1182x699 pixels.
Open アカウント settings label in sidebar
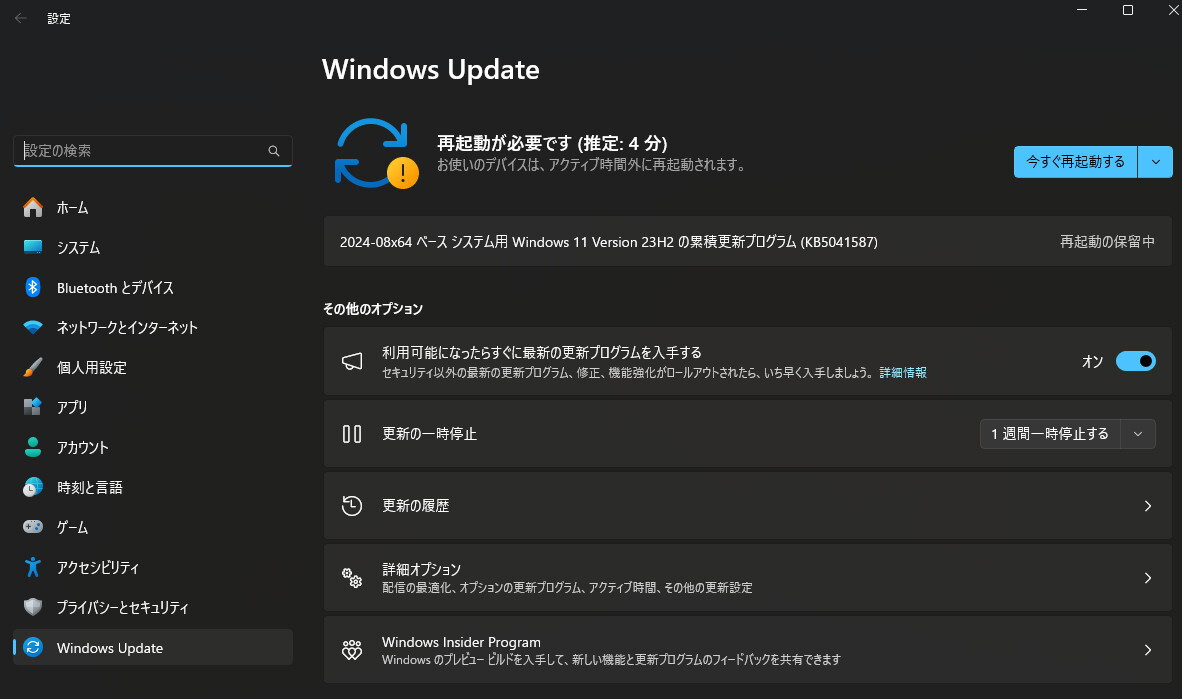(x=83, y=447)
